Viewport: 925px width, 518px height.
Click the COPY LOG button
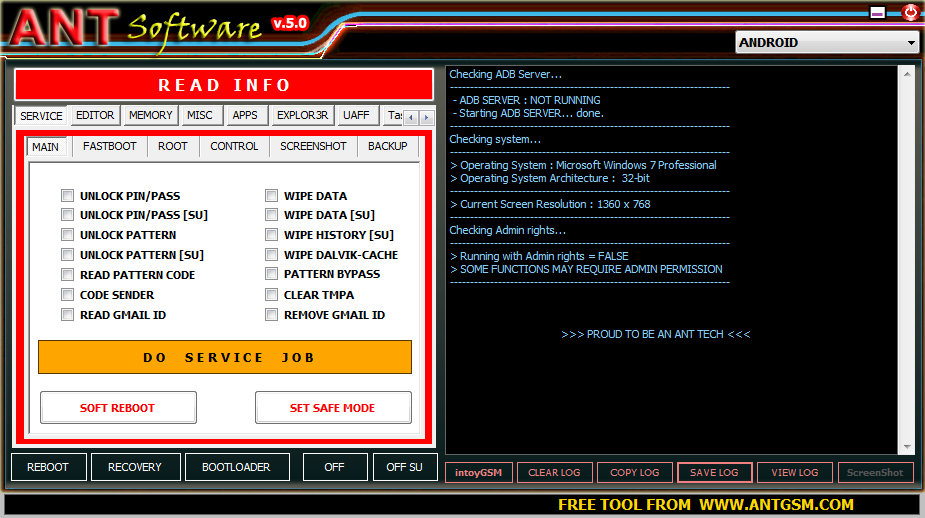pyautogui.click(x=635, y=473)
